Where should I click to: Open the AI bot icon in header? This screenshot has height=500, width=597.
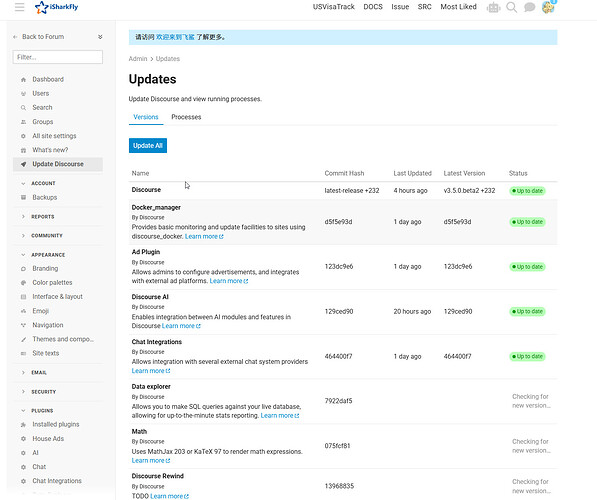point(493,7)
